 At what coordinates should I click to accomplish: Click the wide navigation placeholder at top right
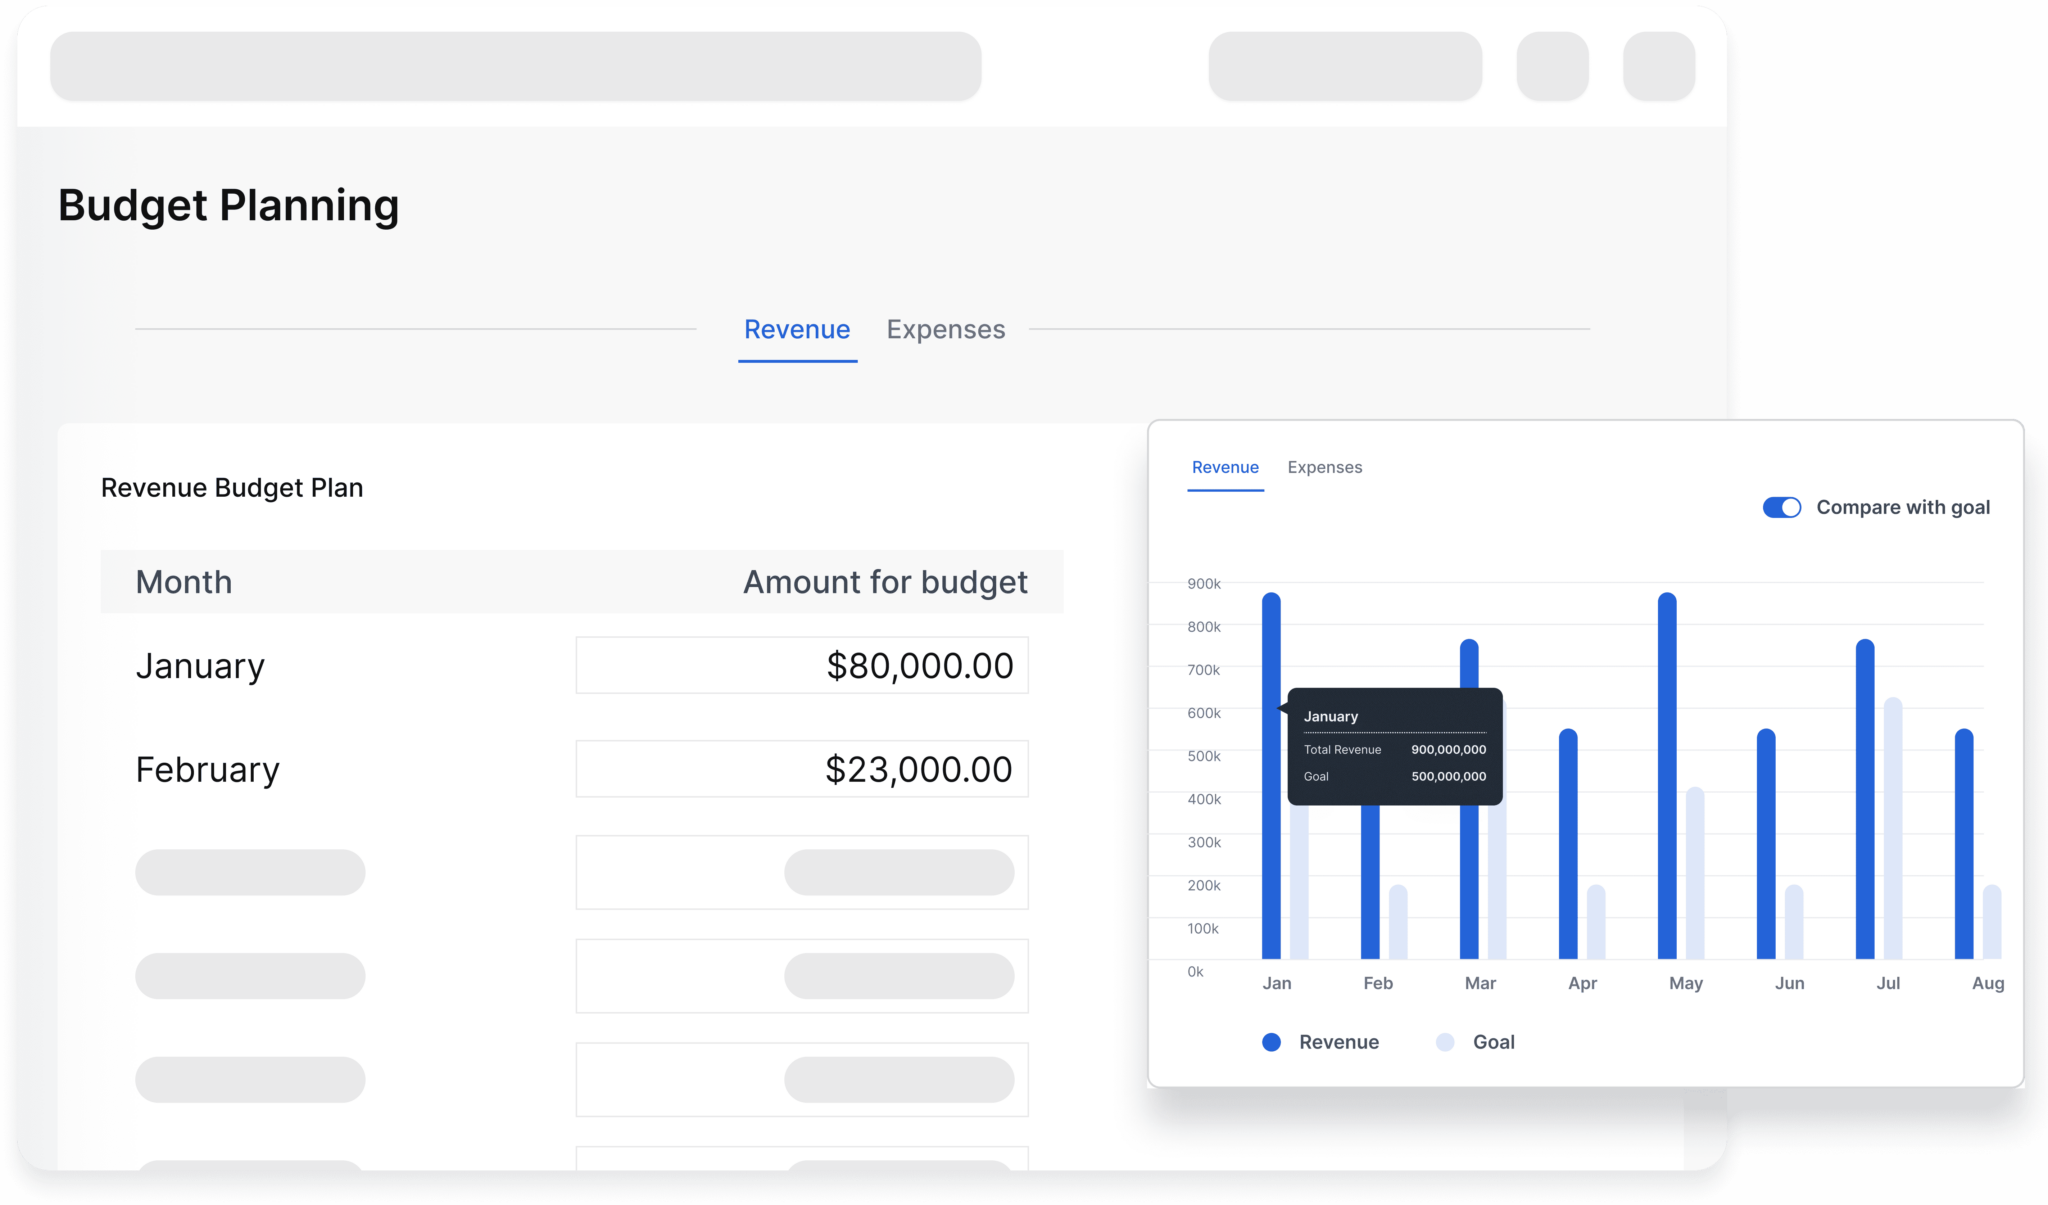[x=1344, y=65]
